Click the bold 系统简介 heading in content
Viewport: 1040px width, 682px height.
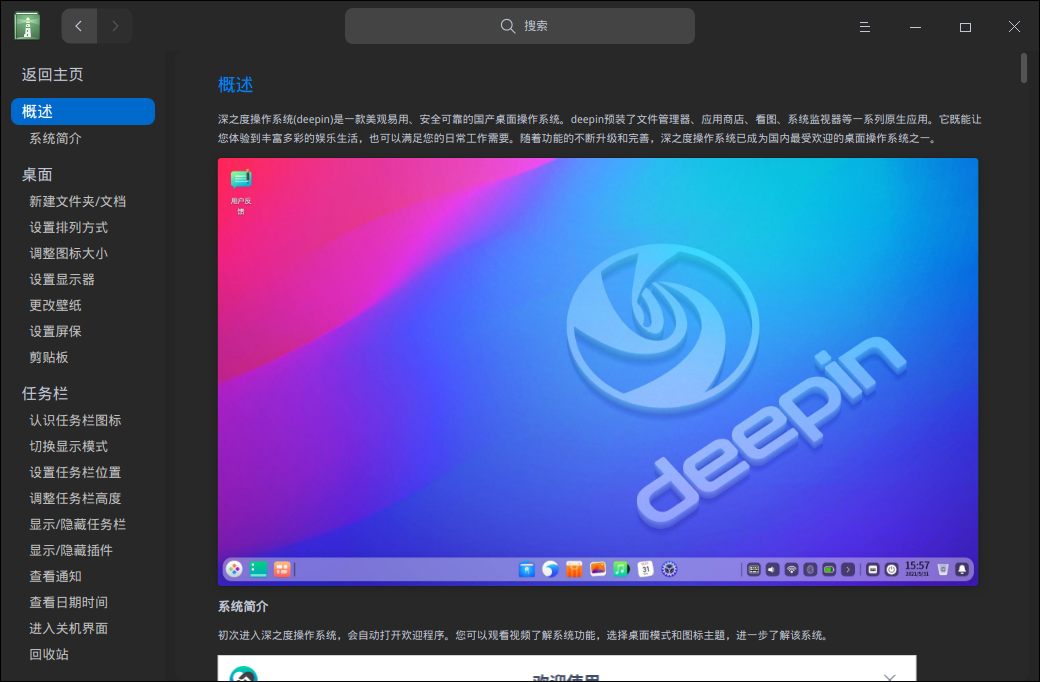243,606
